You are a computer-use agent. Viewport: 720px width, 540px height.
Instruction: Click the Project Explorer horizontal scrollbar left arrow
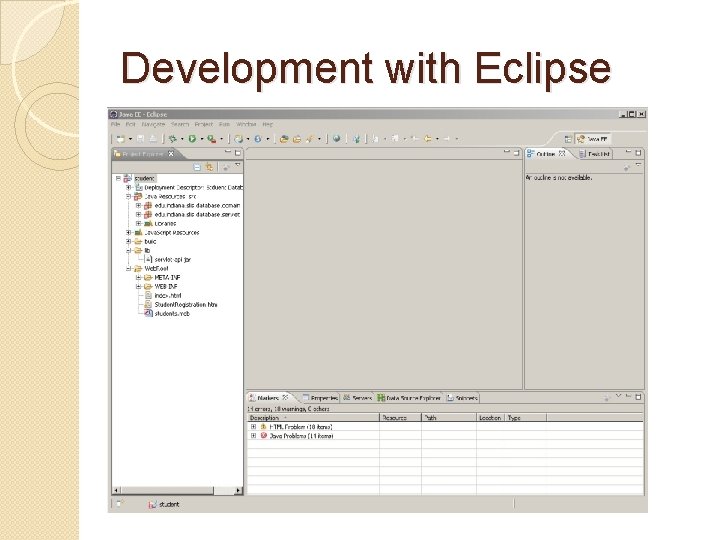pos(116,490)
